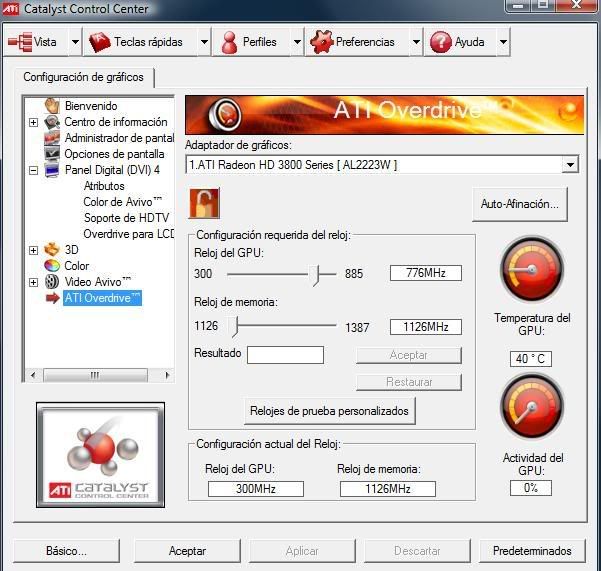Select the ATI Overdrive tree item
Screen dimensions: 601x571
tap(102, 298)
